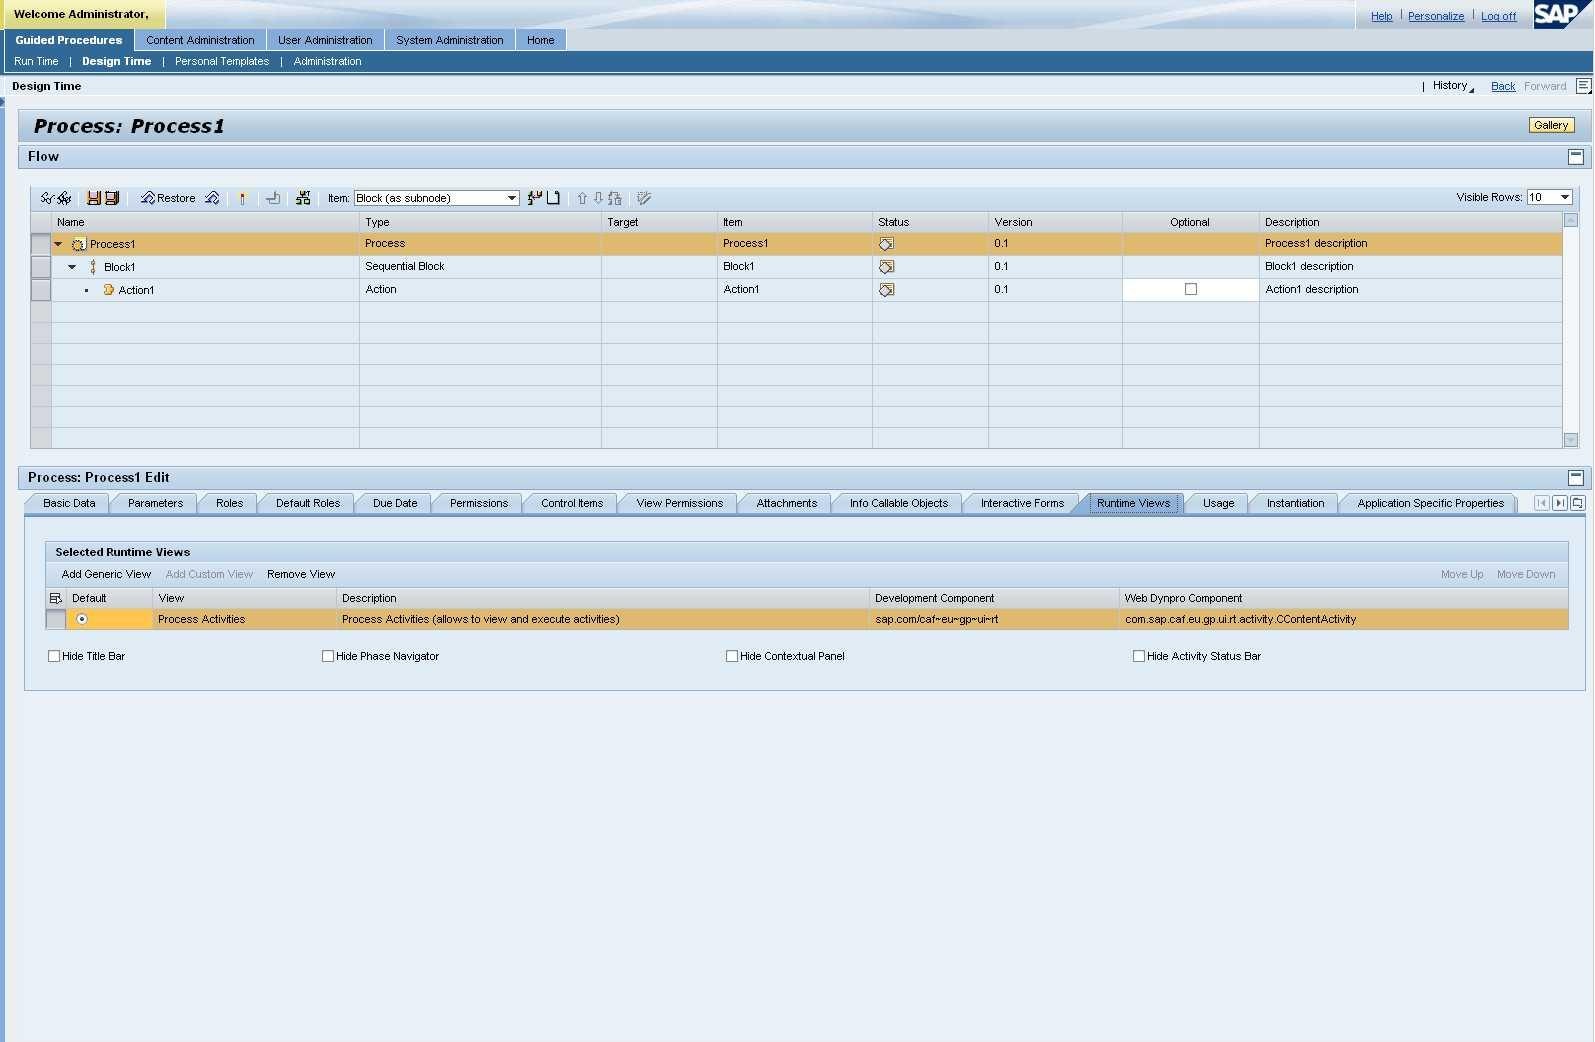Screen dimensions: 1595x1042
Task: Go to Content Administration top tab
Action: [x=200, y=40]
